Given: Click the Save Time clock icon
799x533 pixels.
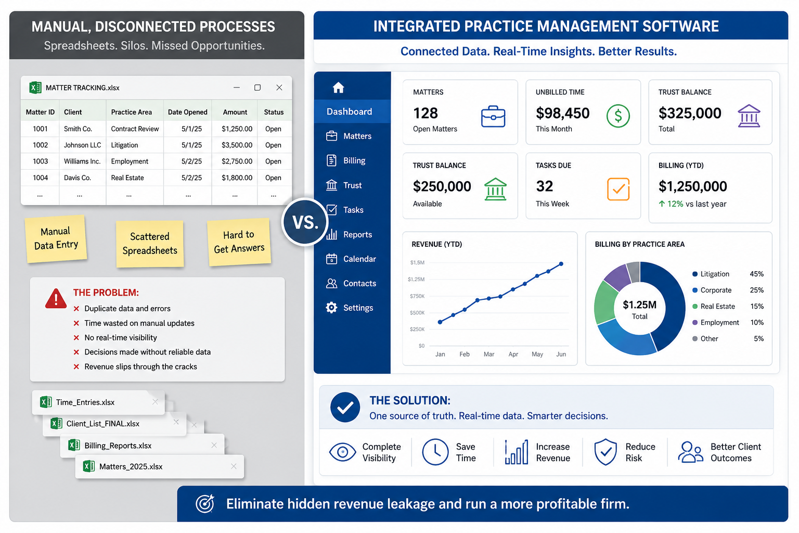Looking at the screenshot, I should point(435,452).
